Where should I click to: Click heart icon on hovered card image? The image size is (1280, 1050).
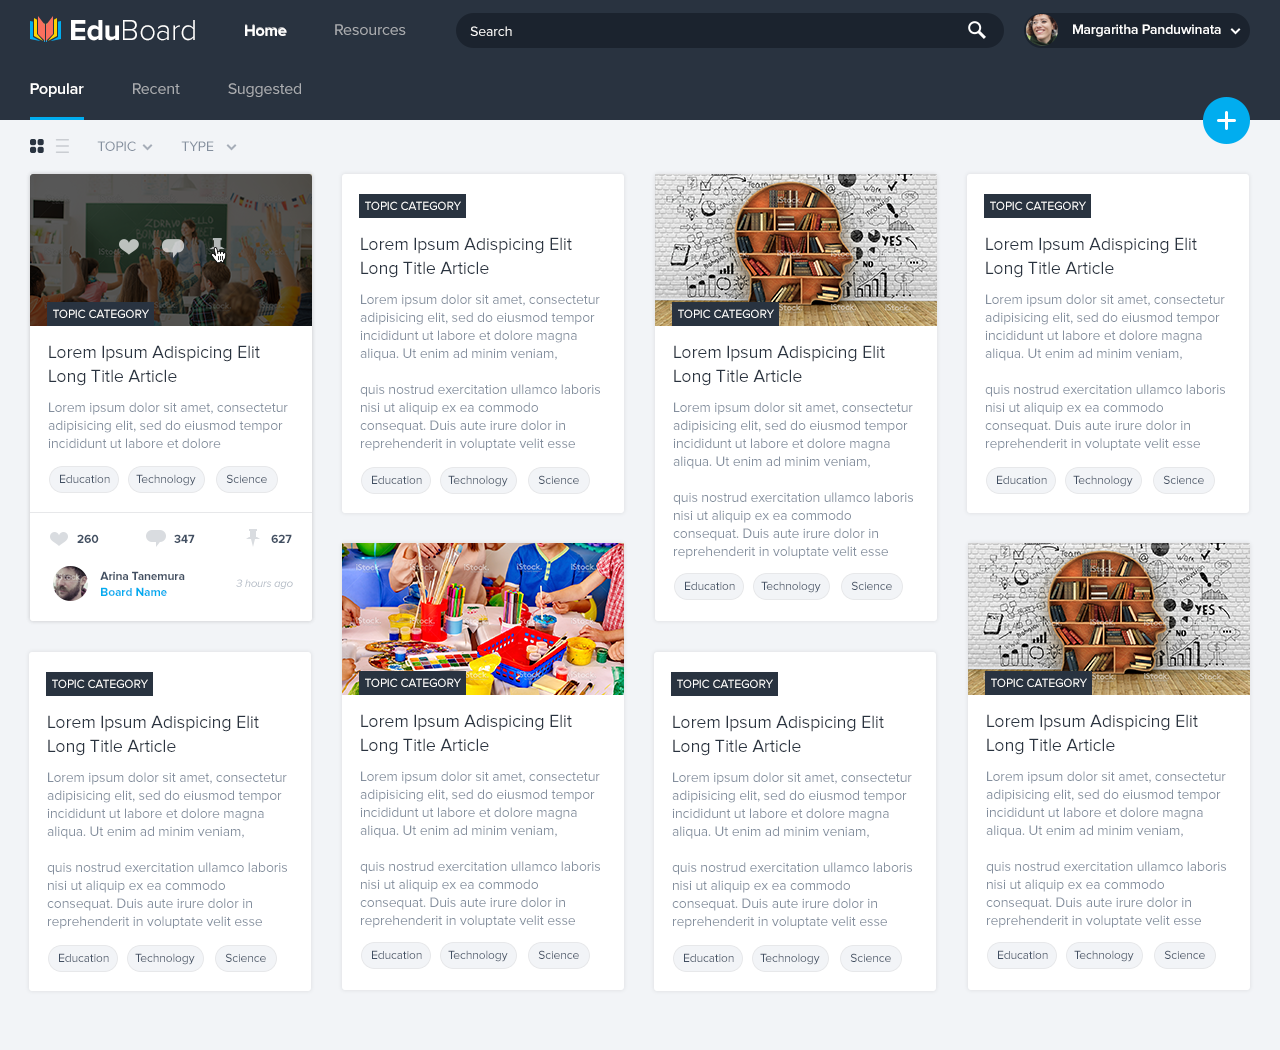point(129,247)
